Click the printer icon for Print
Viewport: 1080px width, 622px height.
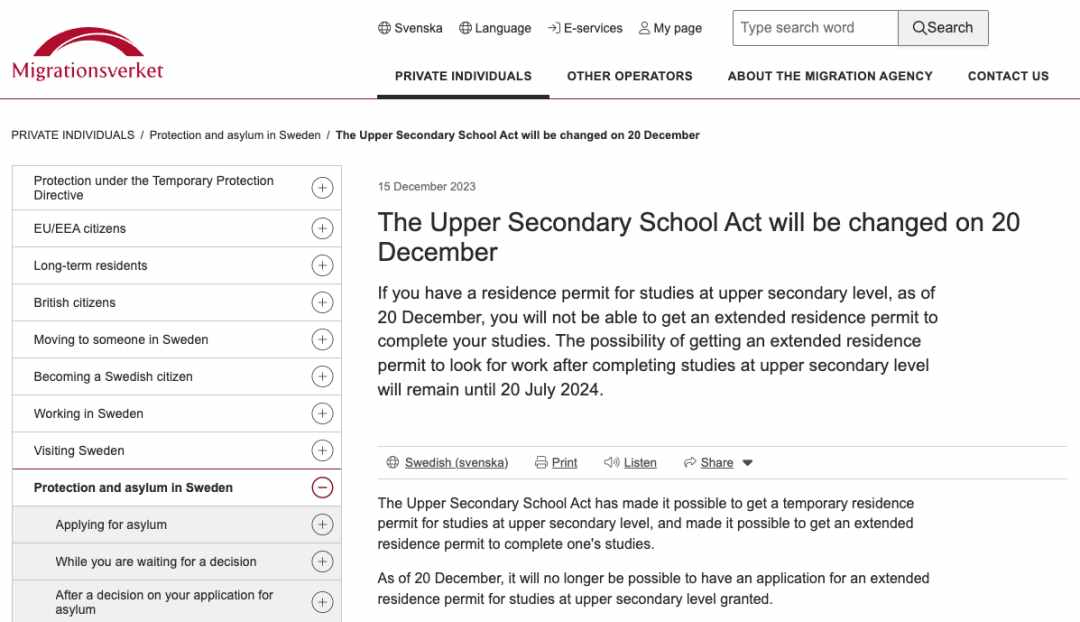click(541, 463)
